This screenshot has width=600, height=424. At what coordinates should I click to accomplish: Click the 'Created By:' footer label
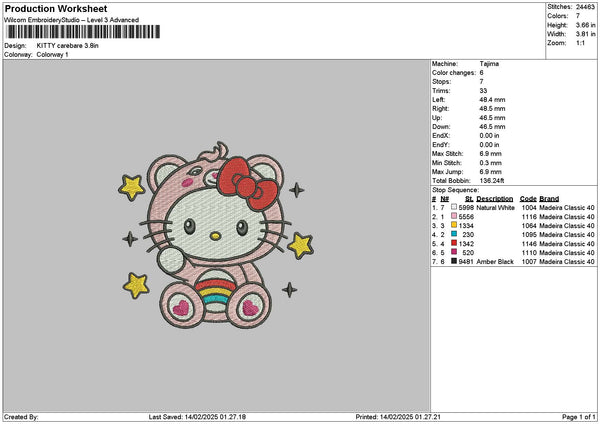click(21, 417)
